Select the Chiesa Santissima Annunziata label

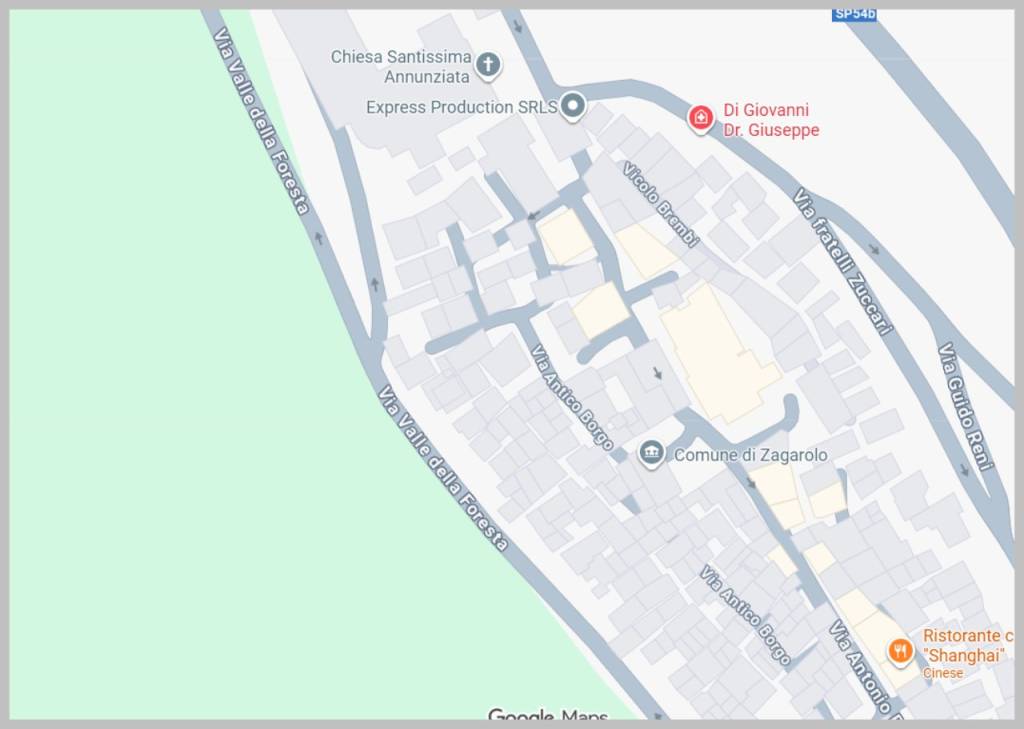click(401, 67)
